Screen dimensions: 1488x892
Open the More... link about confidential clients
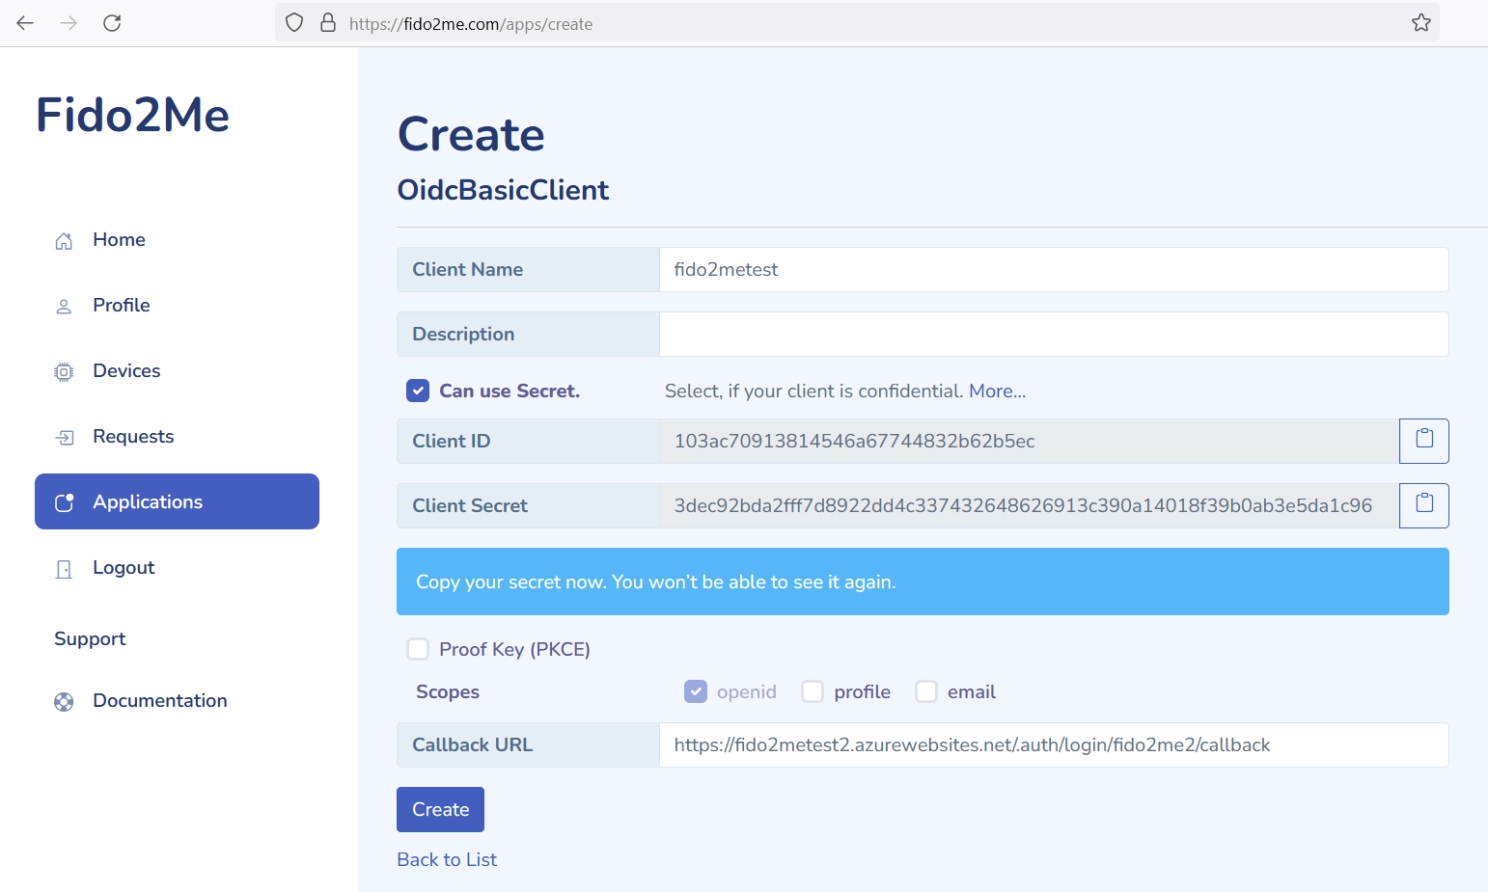997,391
